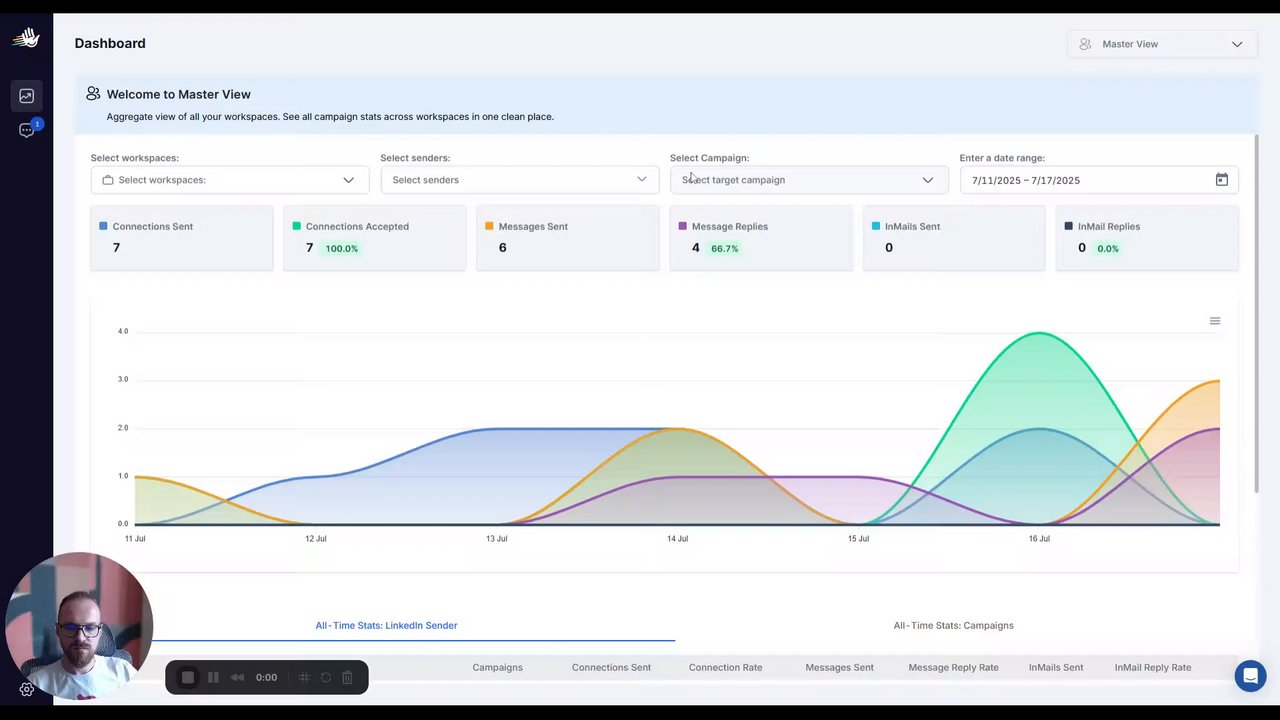
Task: Open the chart hamburger menu icon
Action: pos(1214,321)
